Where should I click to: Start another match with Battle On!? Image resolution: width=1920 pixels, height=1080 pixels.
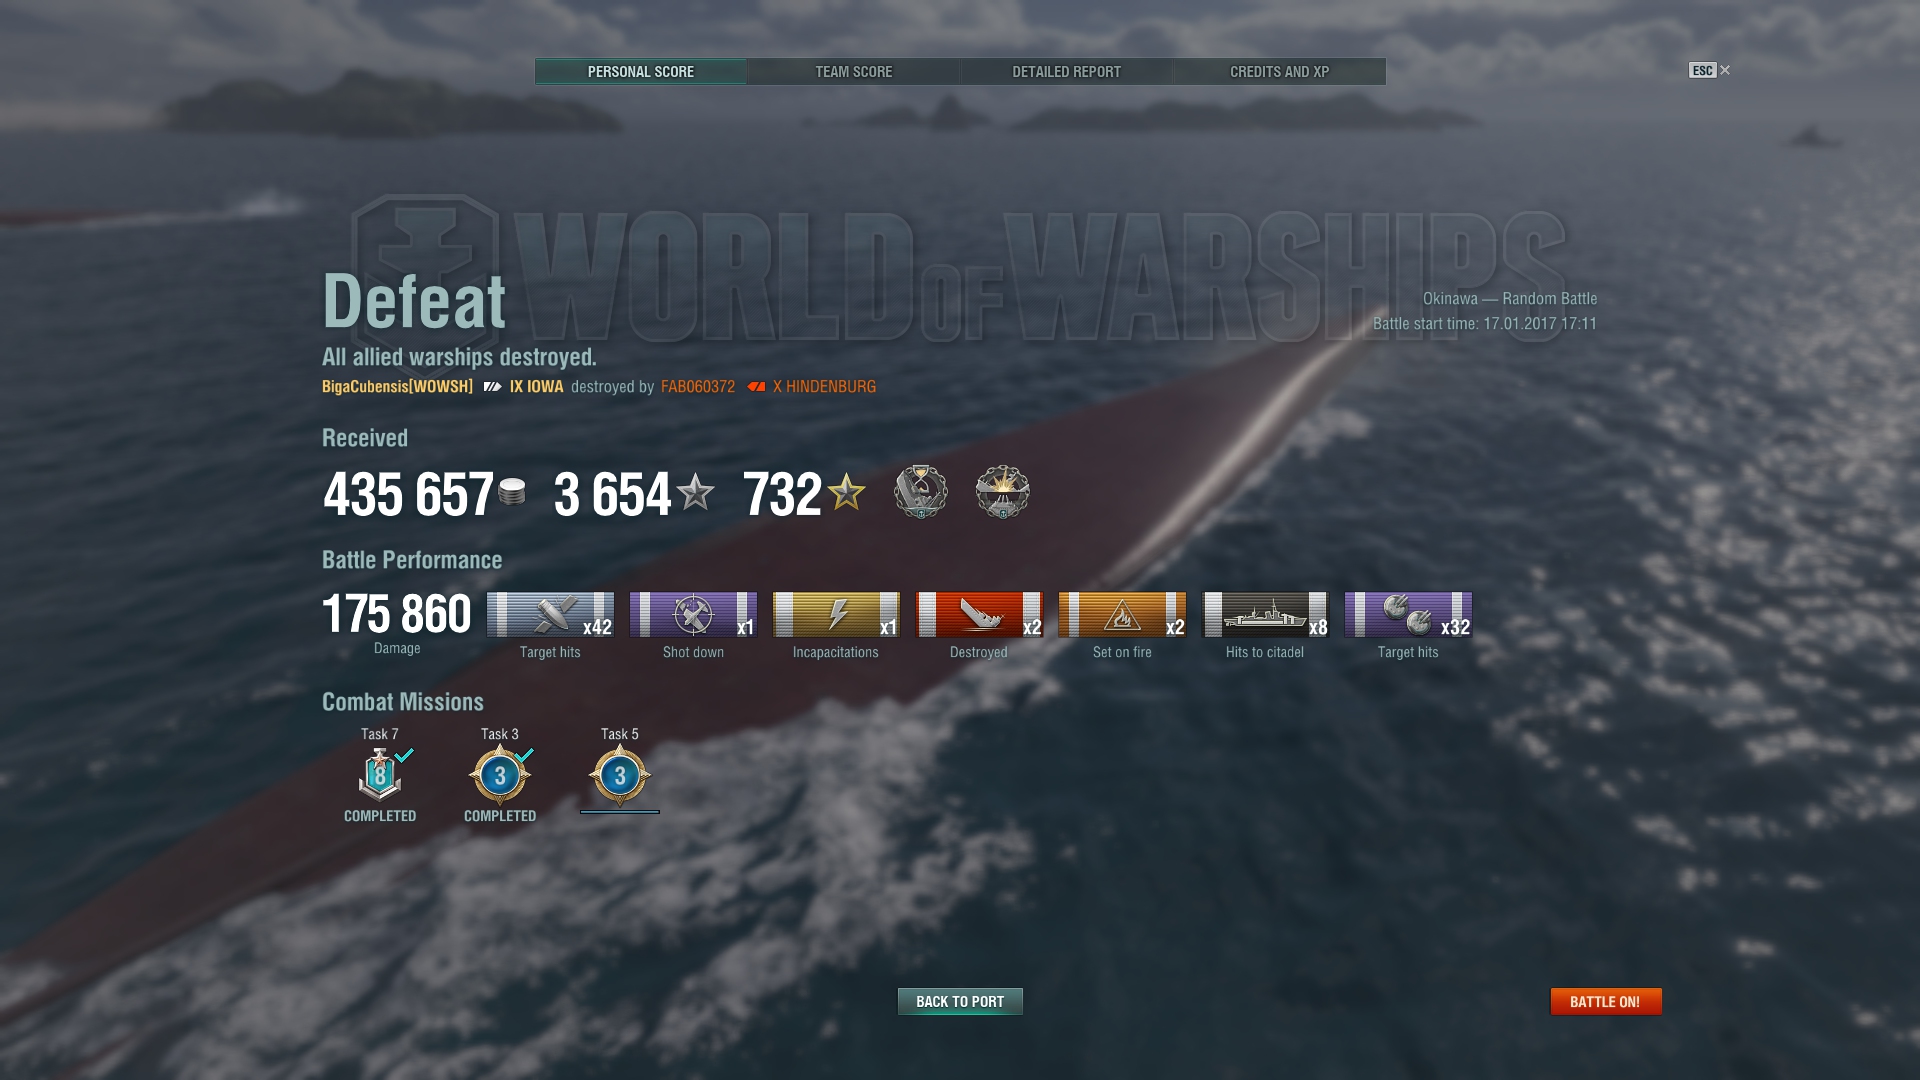[1605, 1001]
